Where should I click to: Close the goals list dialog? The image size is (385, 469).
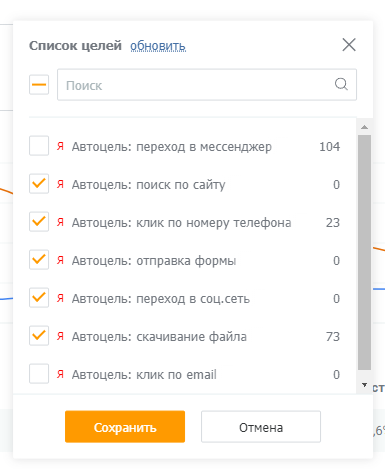(349, 45)
